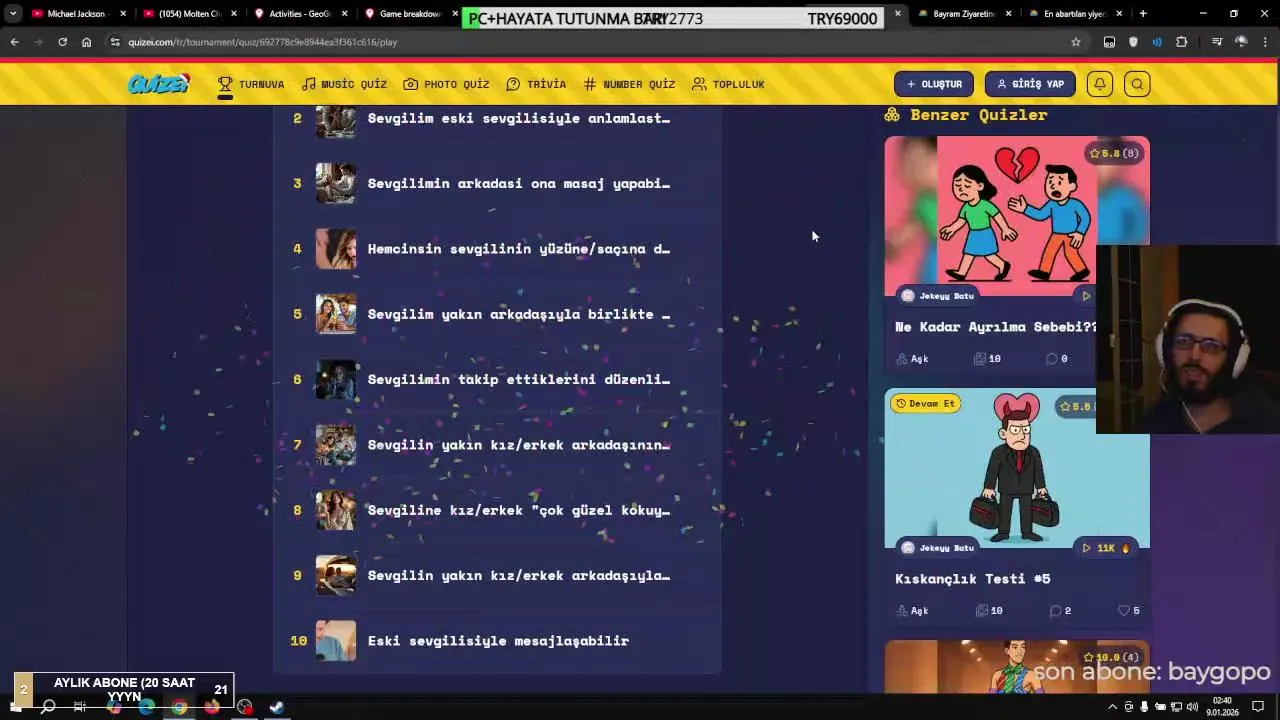Show hidden system tray icons

coord(1112,707)
